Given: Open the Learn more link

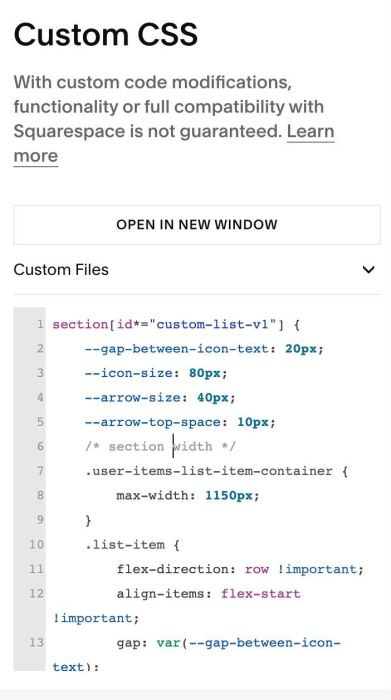Looking at the screenshot, I should (x=311, y=131).
